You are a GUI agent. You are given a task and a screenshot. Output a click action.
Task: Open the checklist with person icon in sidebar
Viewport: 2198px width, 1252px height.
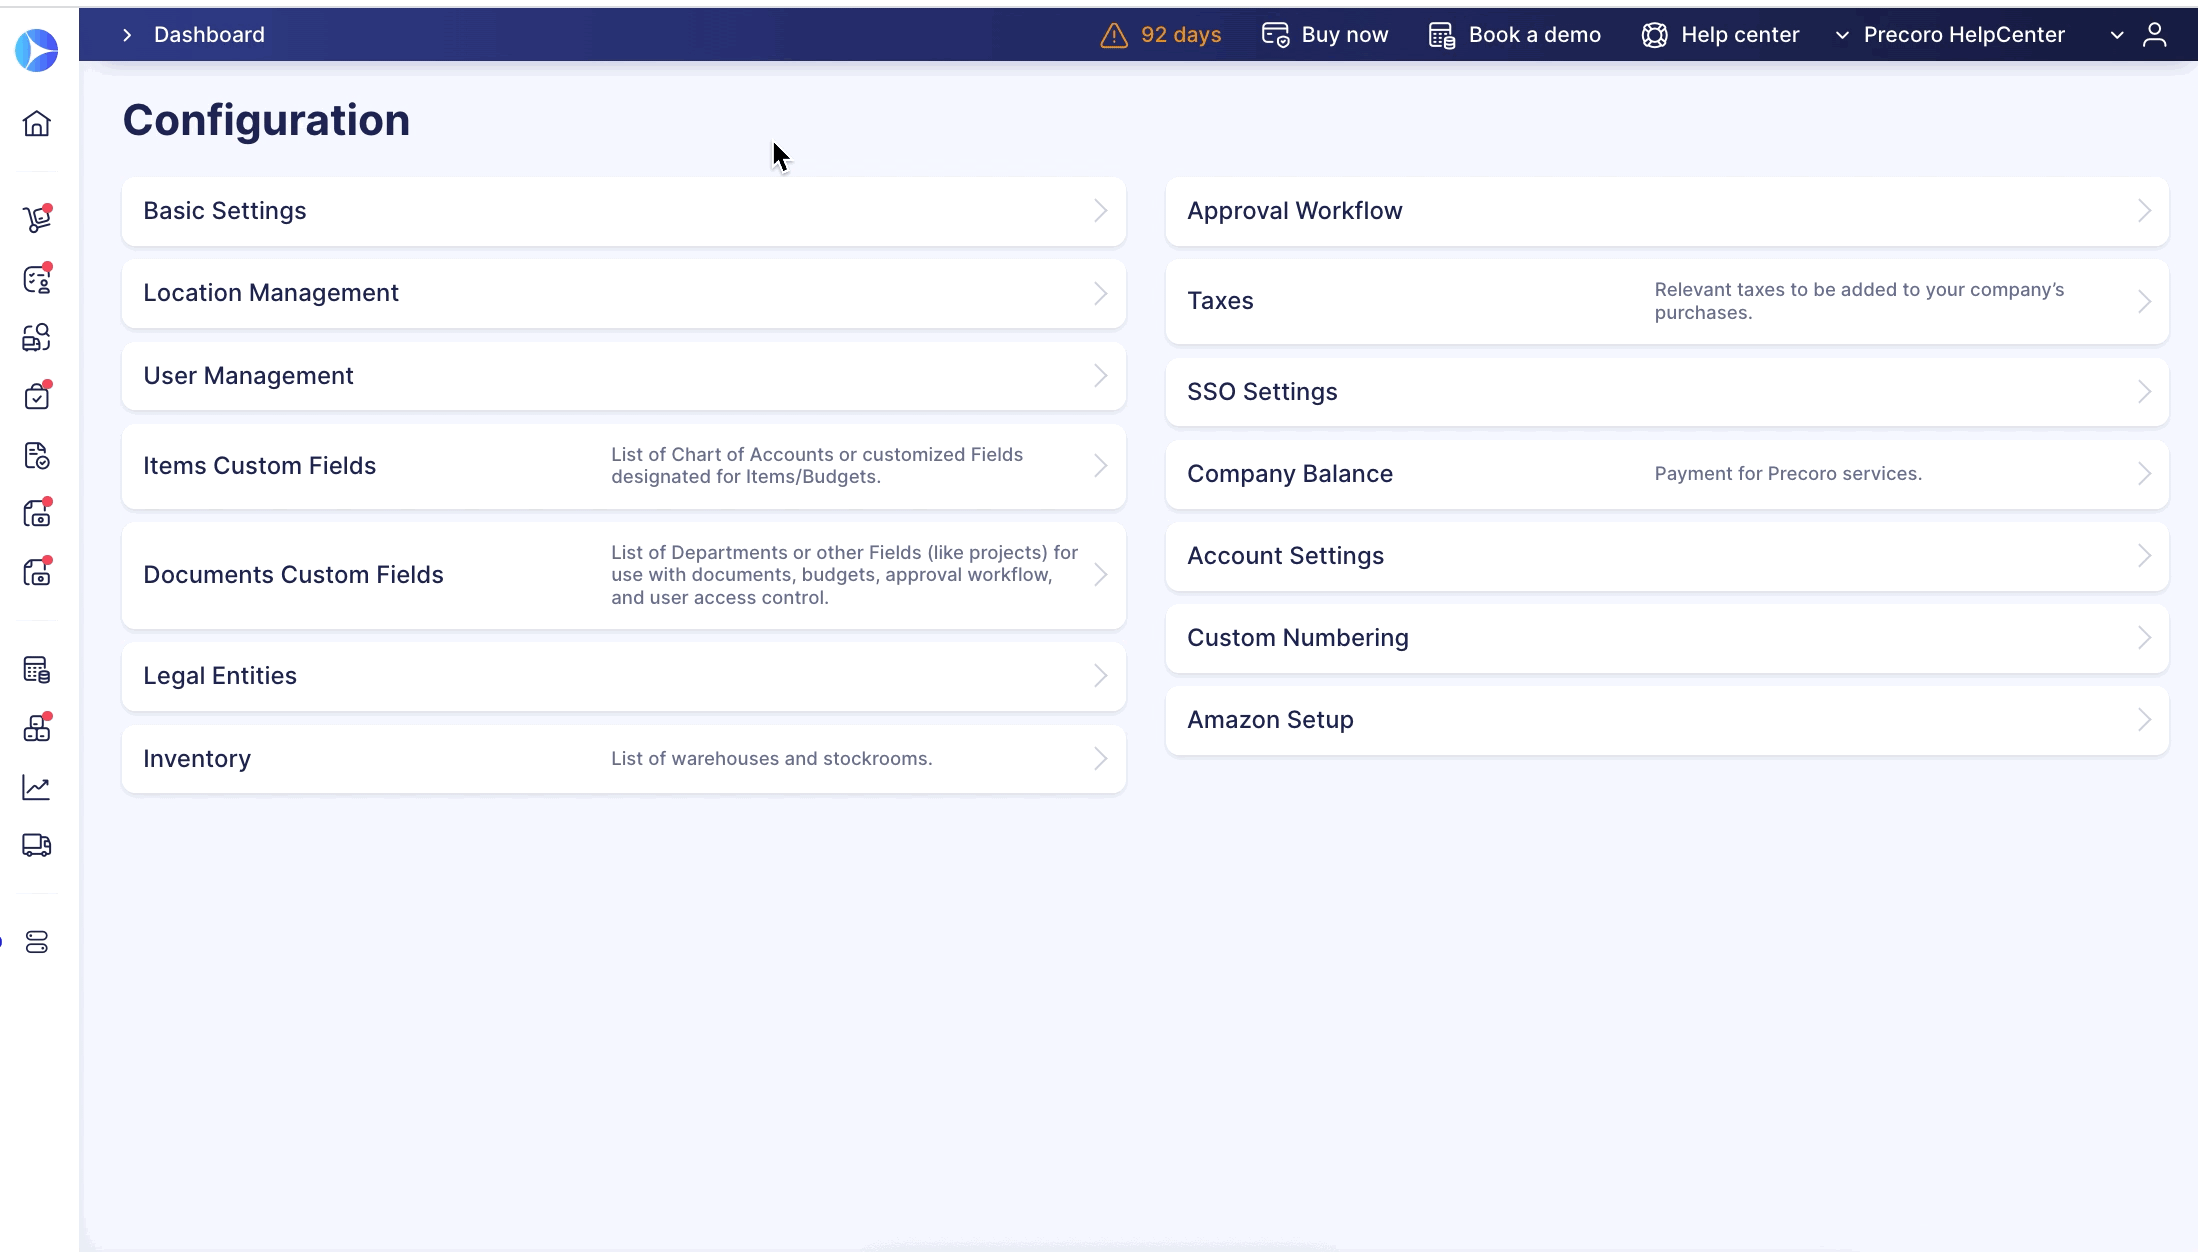[x=37, y=279]
